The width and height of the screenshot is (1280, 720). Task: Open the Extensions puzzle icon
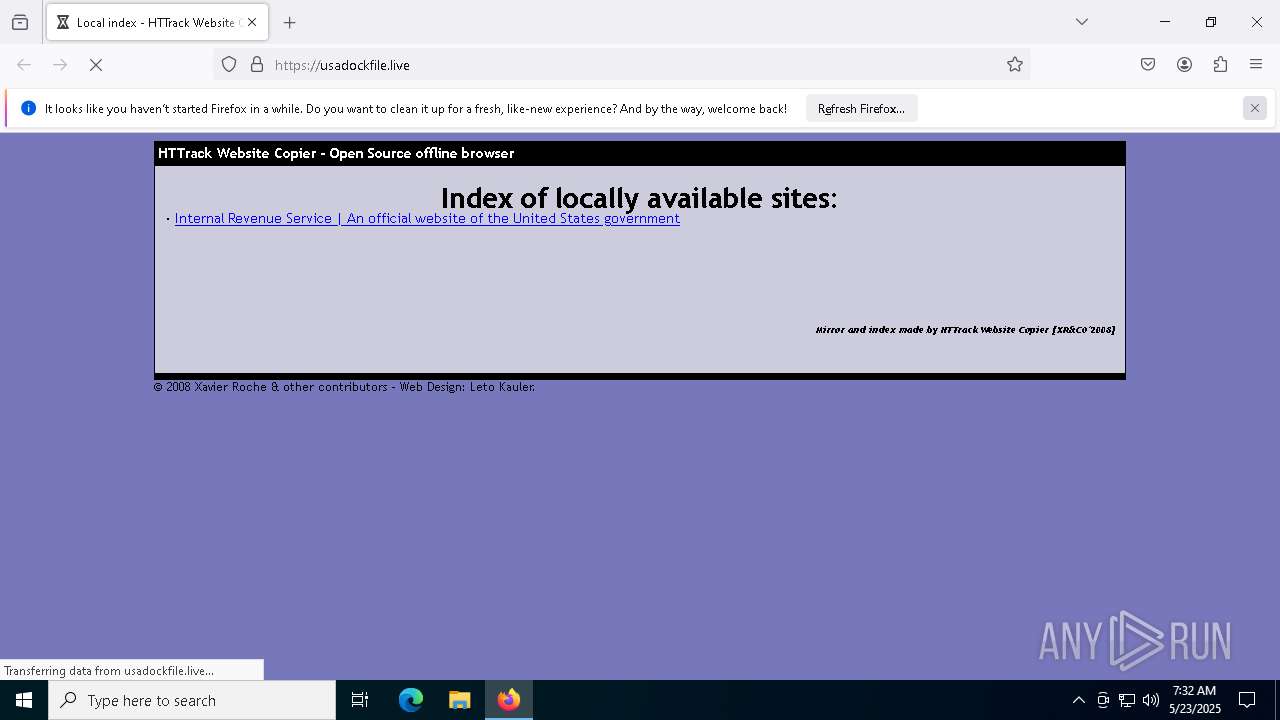tap(1220, 65)
